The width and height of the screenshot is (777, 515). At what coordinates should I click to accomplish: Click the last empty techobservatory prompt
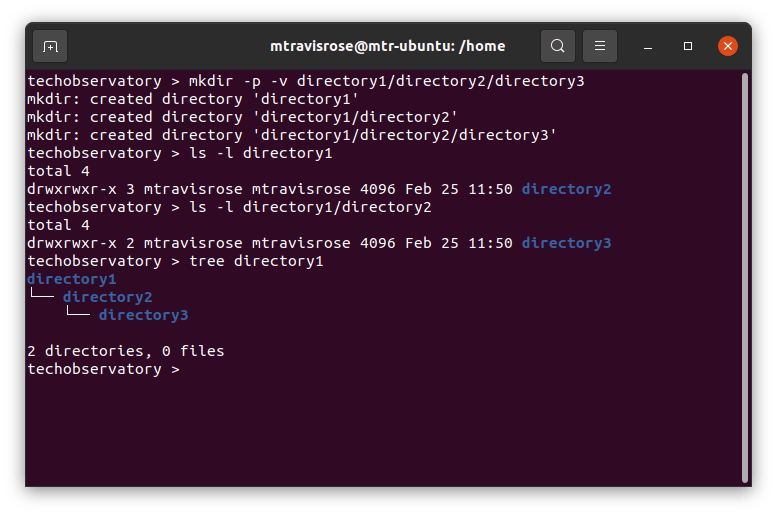coord(103,369)
